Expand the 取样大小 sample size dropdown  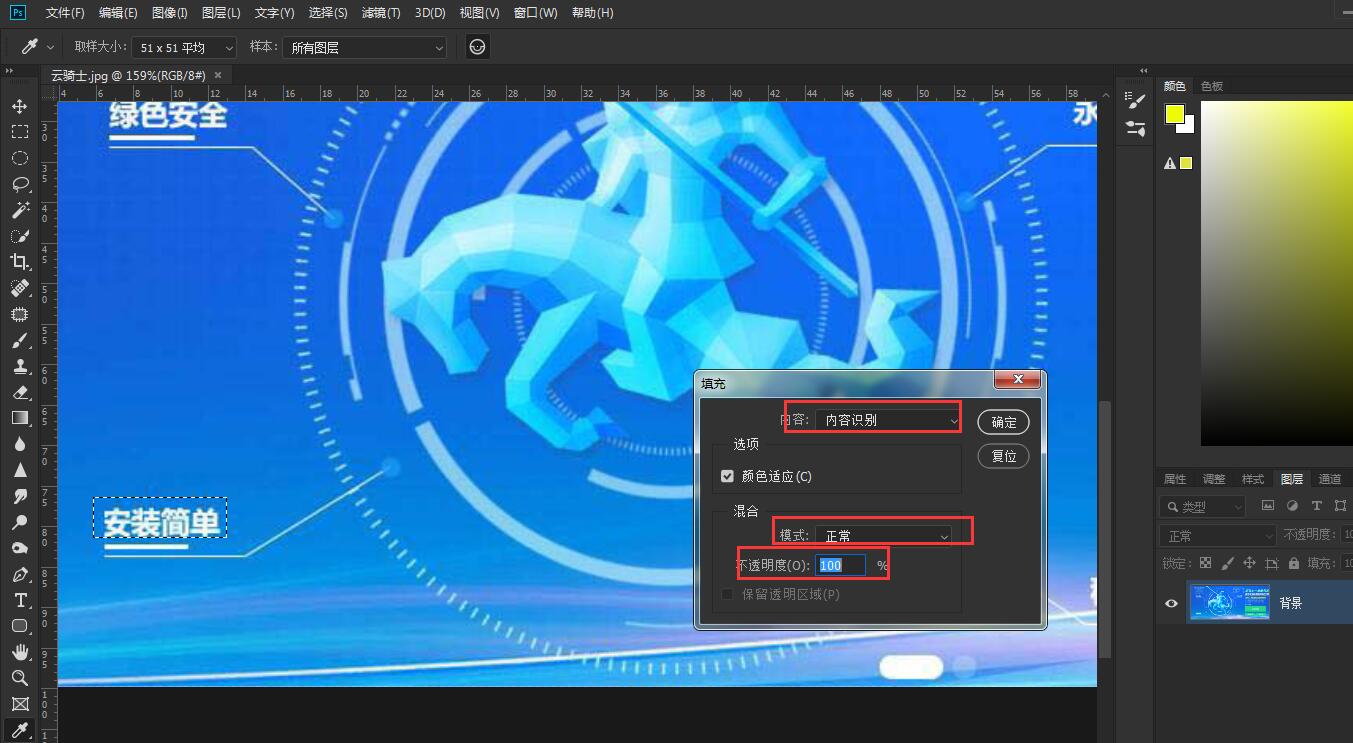184,48
